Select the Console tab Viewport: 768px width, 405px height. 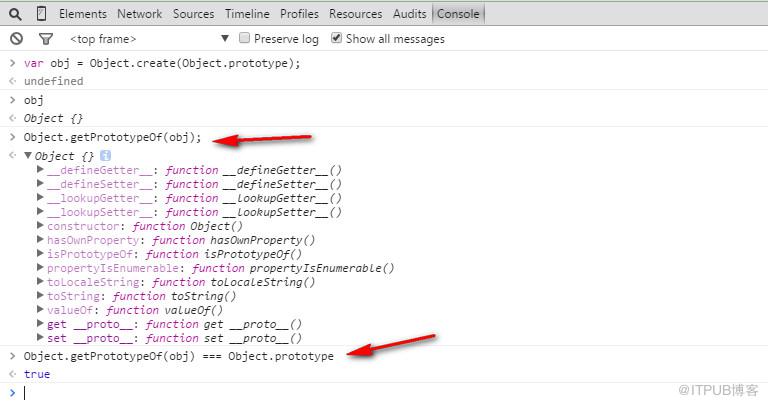click(458, 14)
